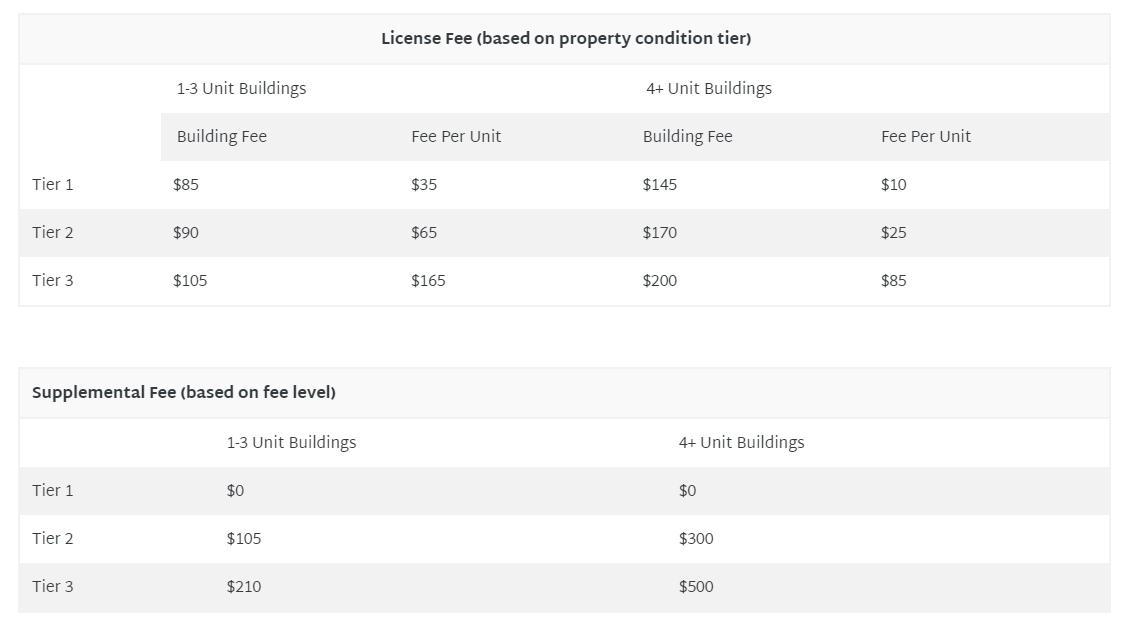Click the License Fee table title

point(565,39)
